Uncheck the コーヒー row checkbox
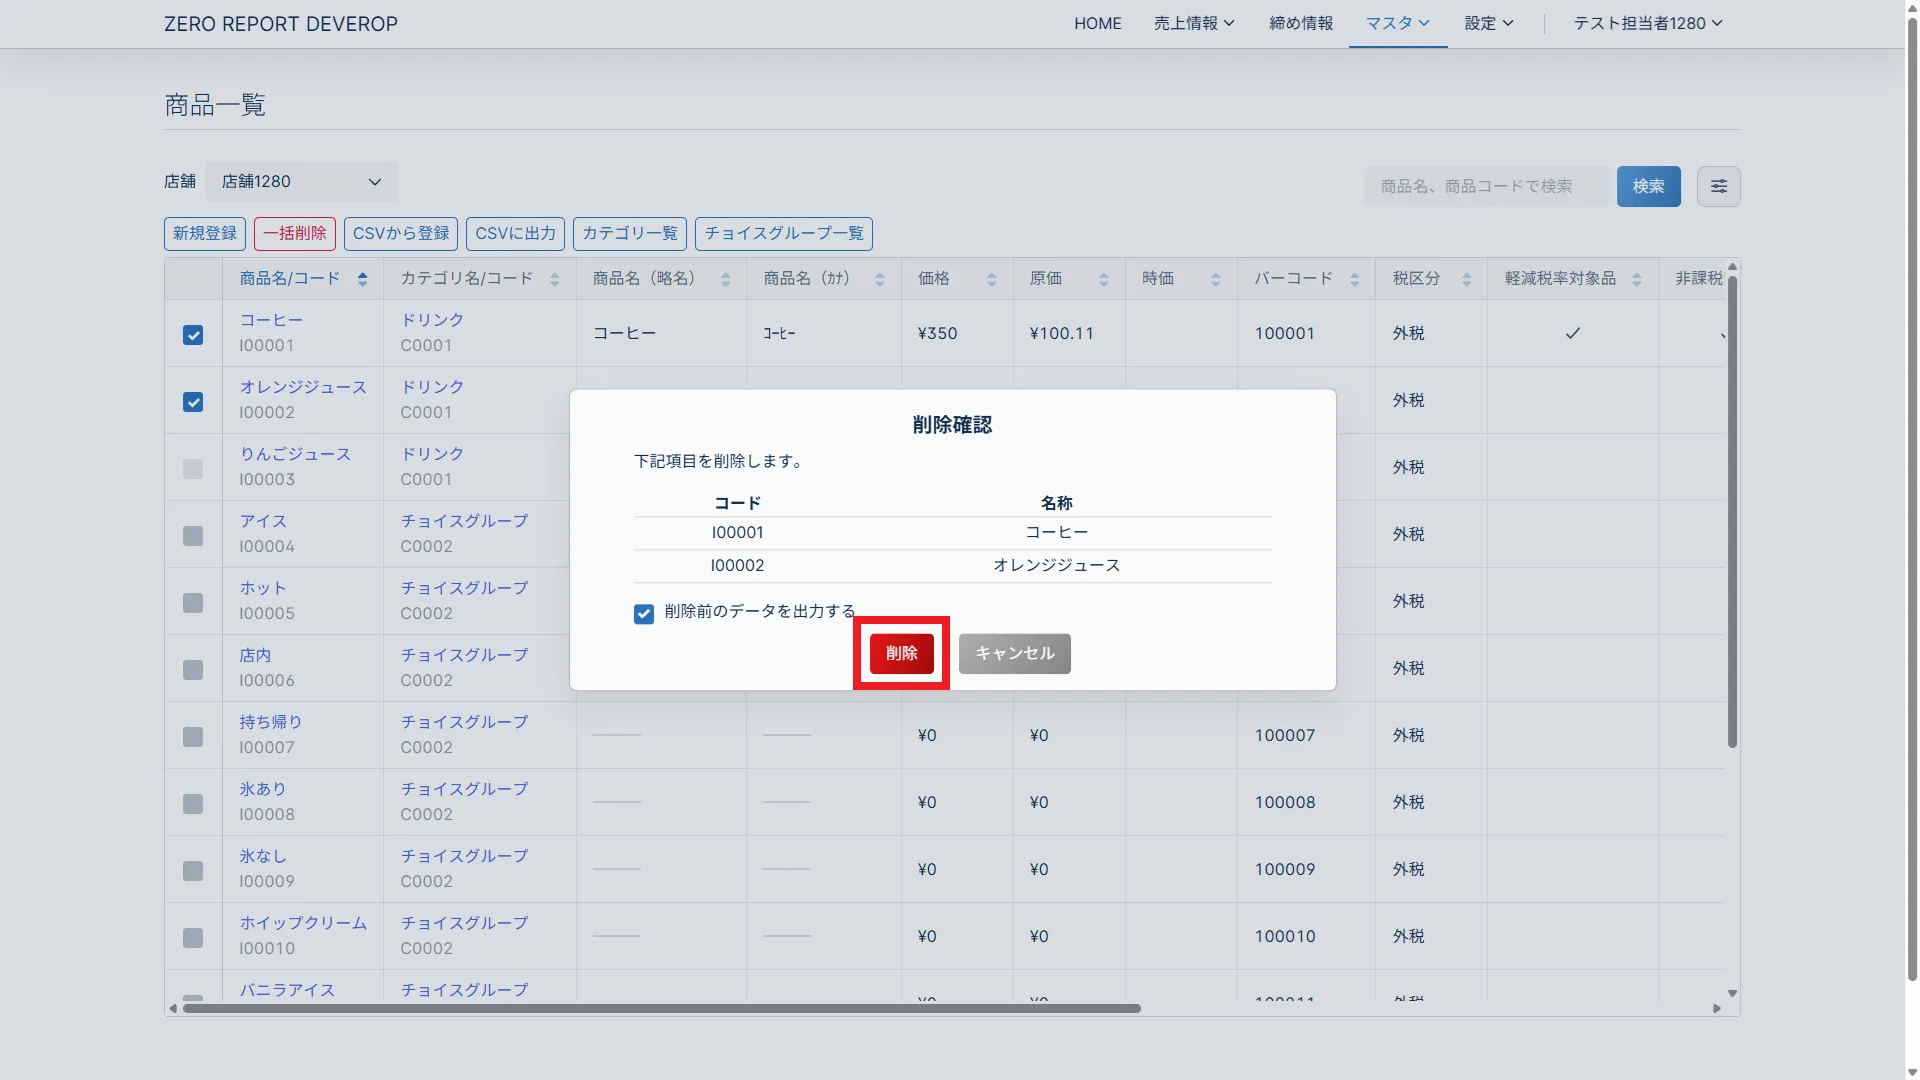Viewport: 1920px width, 1080px height. coord(193,335)
